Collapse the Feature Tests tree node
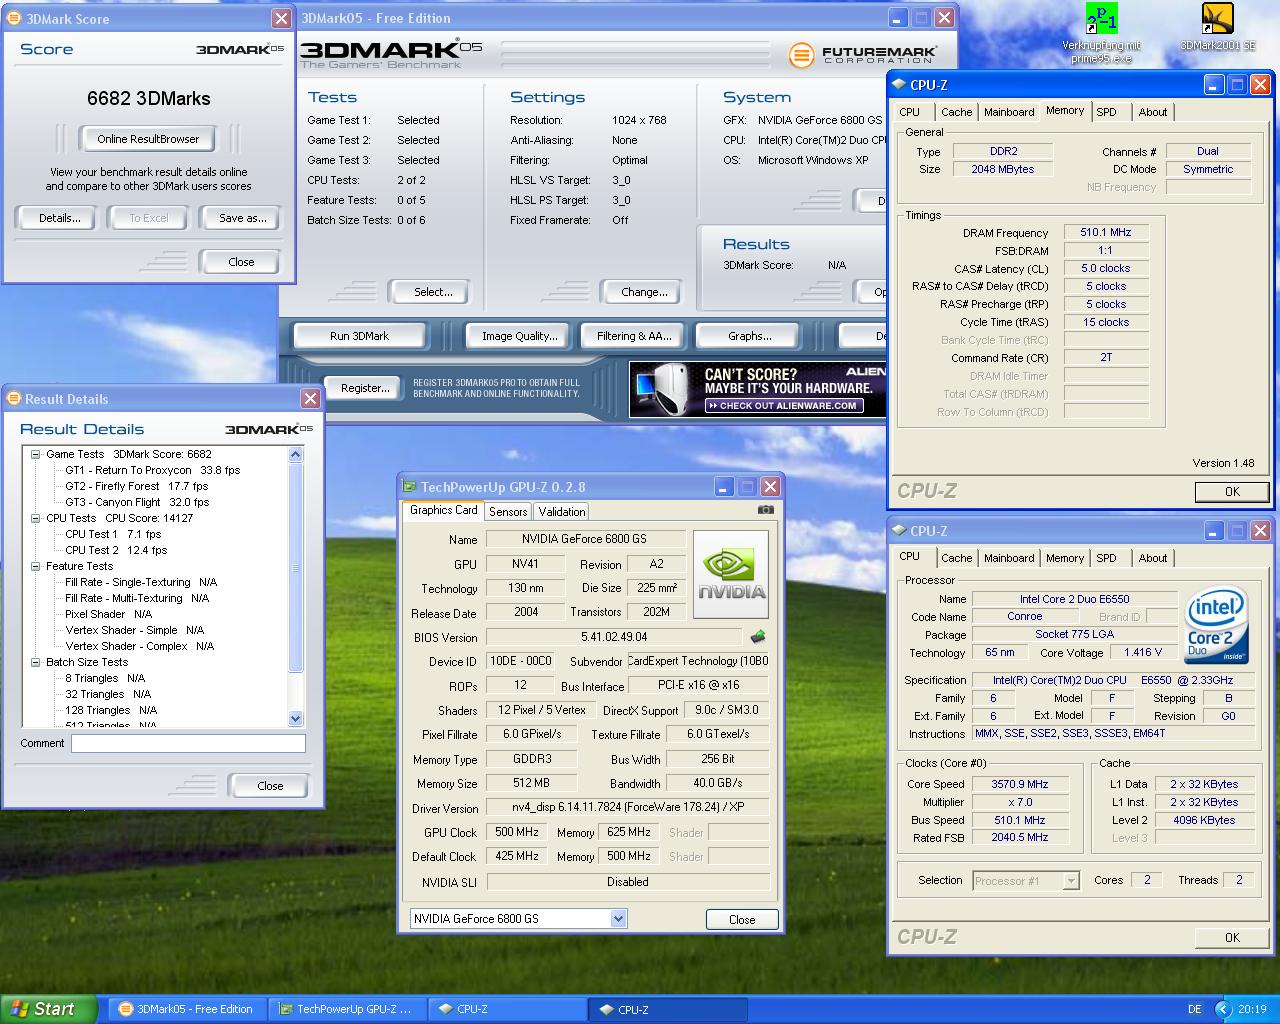This screenshot has width=1280, height=1024. coord(35,566)
